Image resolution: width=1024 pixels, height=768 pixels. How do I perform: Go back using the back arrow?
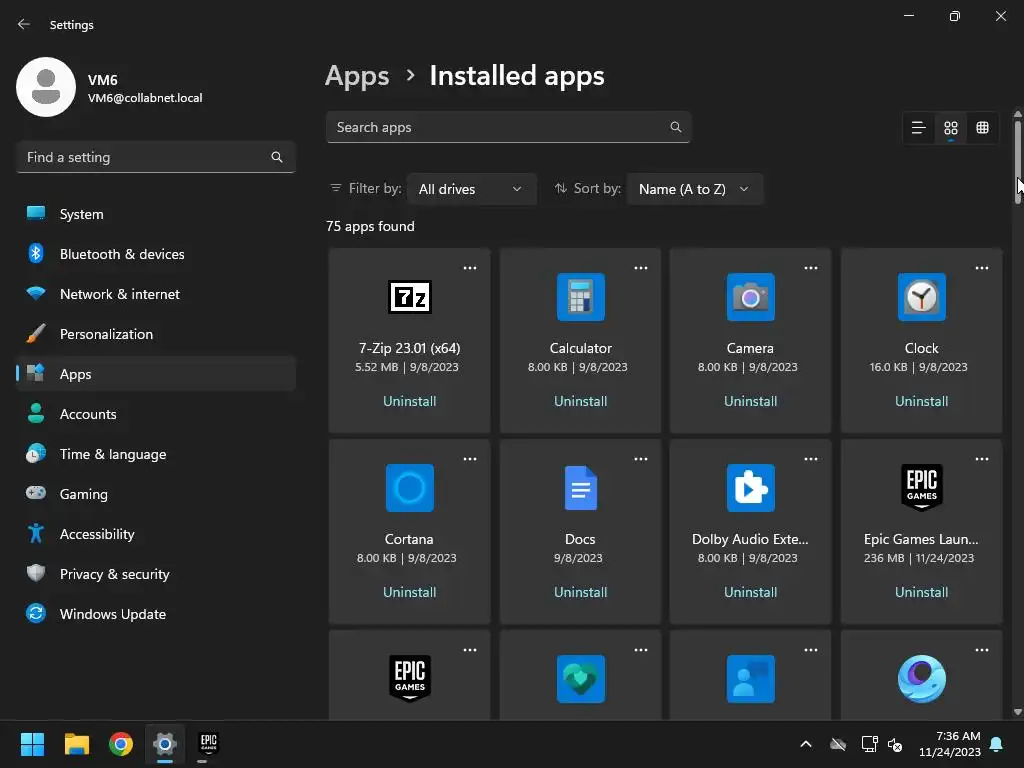24,24
